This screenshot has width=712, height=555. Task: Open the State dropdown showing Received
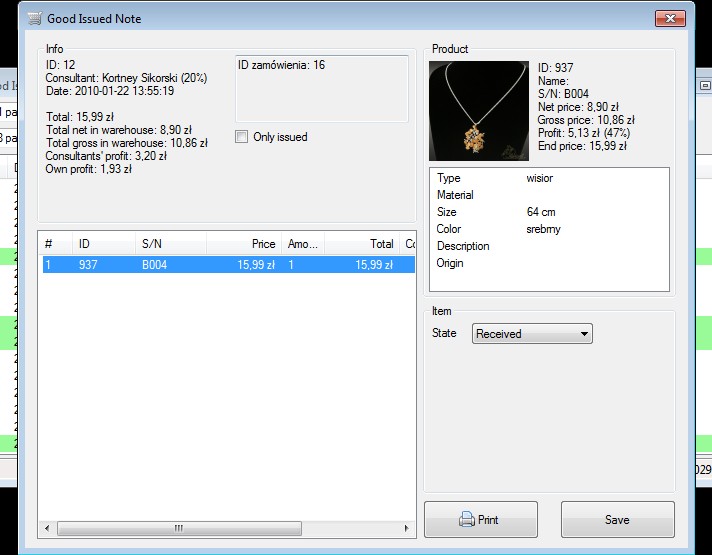(x=532, y=334)
